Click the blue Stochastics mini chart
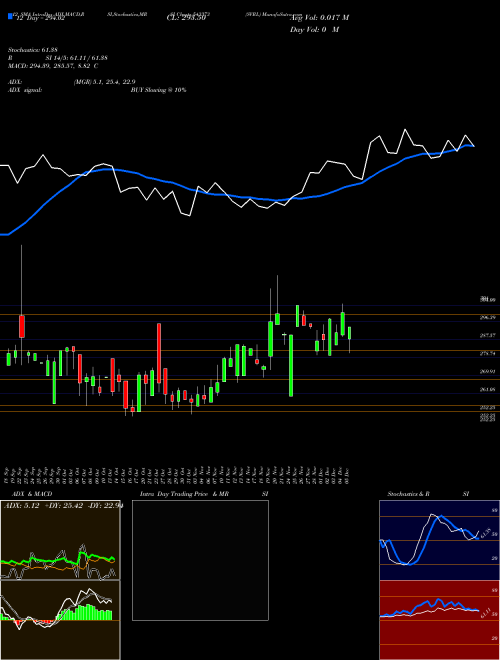 tap(439, 540)
